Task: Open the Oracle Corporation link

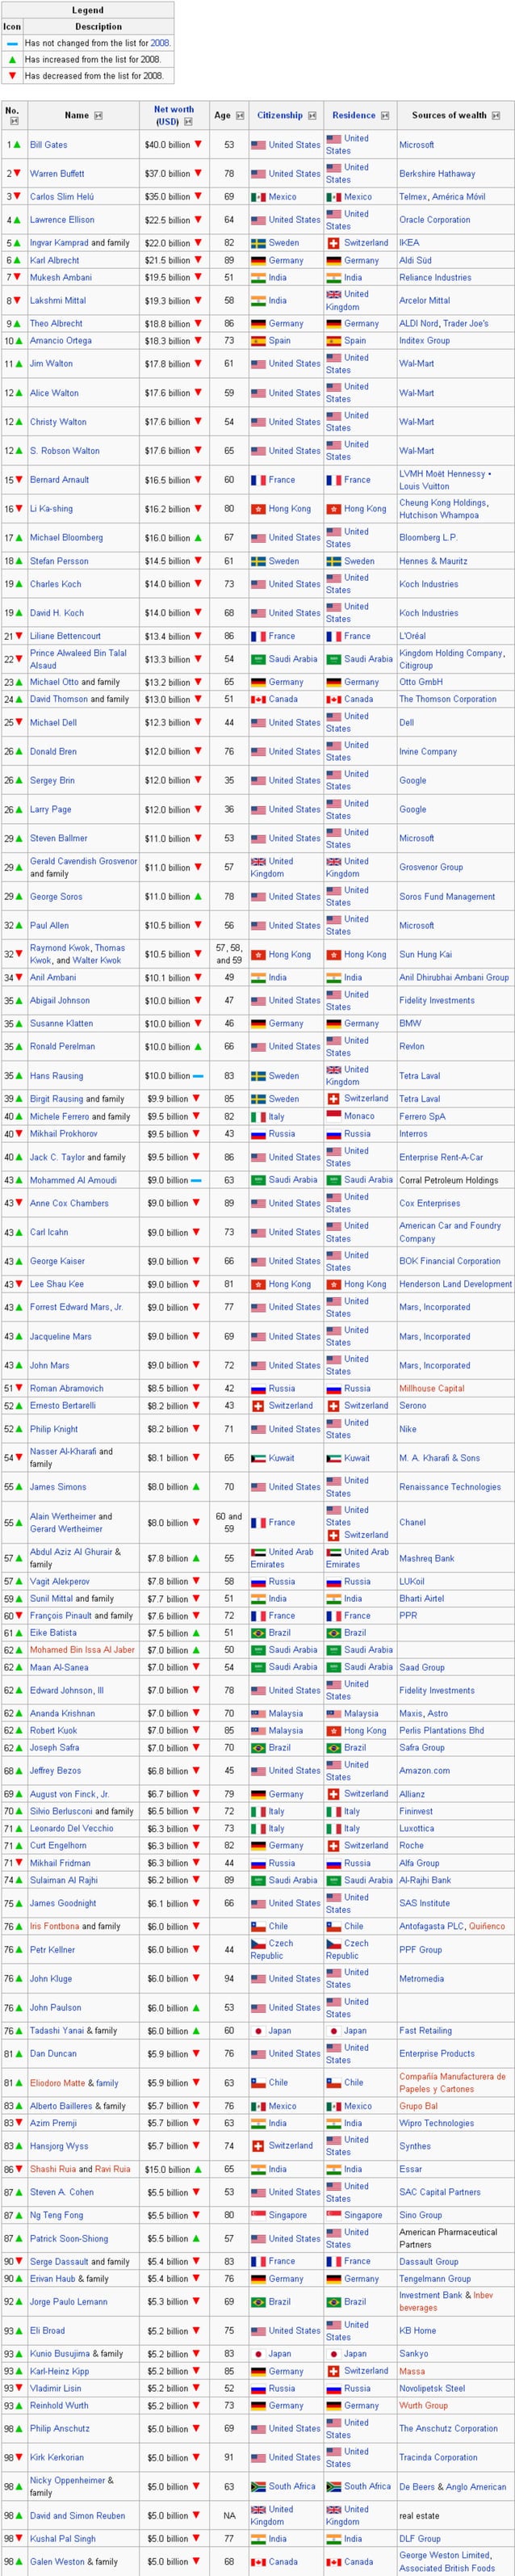Action: click(x=435, y=220)
